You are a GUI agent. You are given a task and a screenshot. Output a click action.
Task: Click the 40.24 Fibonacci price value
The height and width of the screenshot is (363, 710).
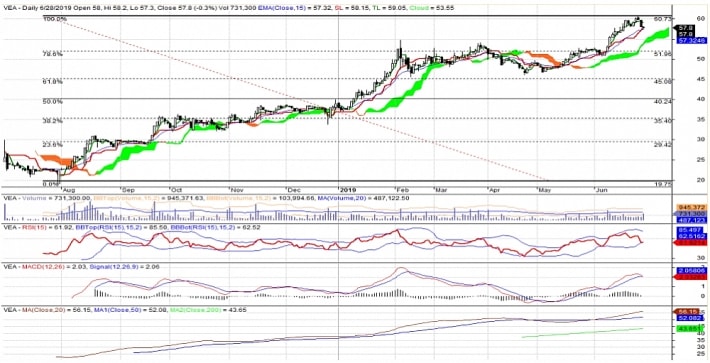pyautogui.click(x=662, y=101)
